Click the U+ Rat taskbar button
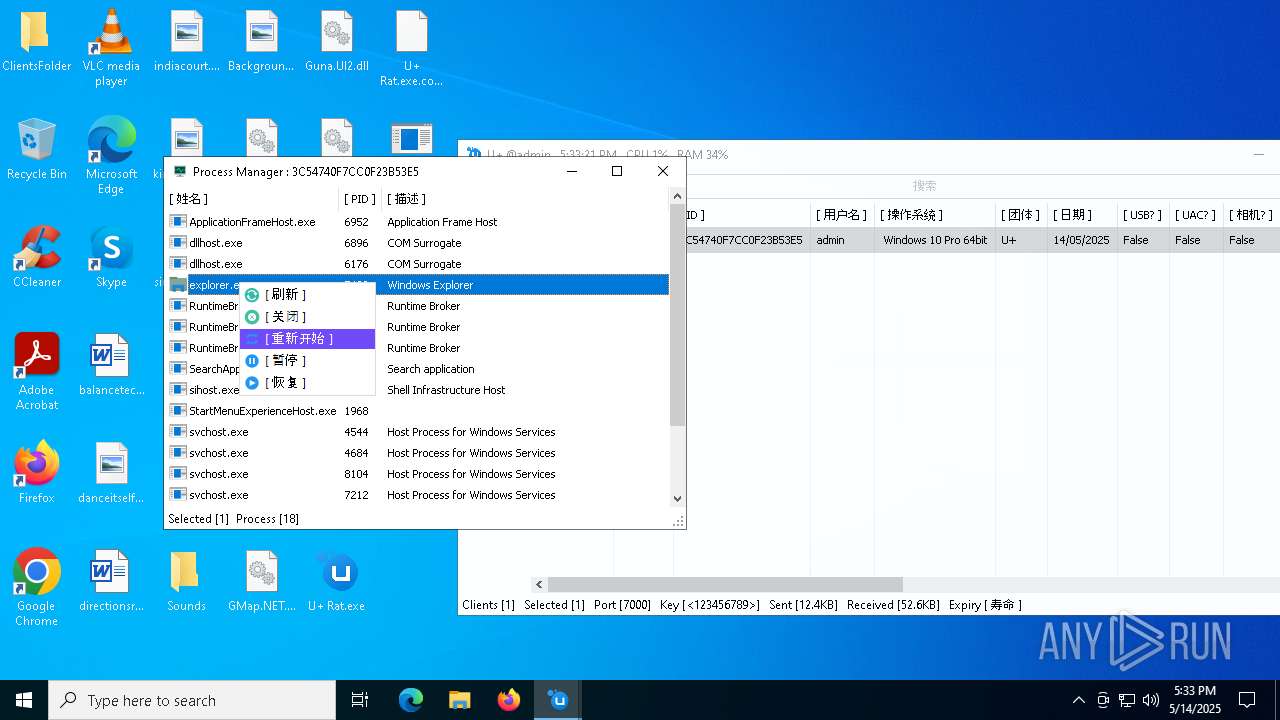The image size is (1280, 720). 558,700
